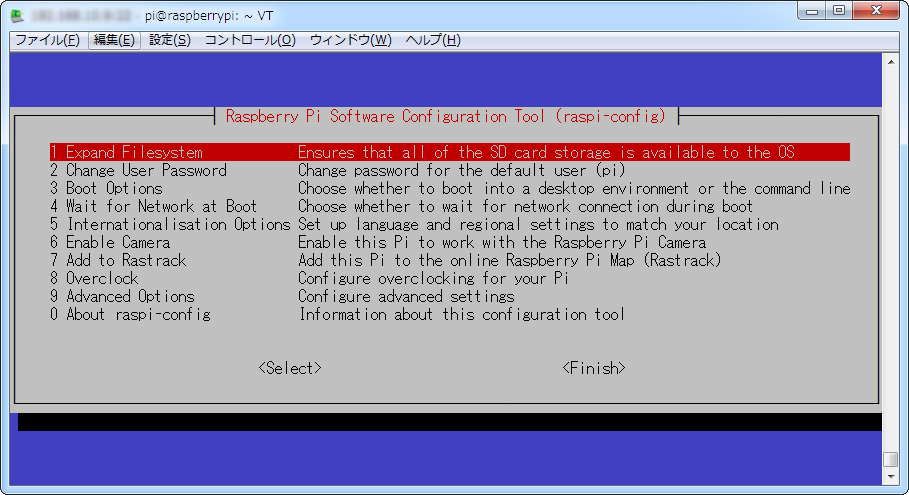Click 'Choose whether to wait for network' description
Screen dimensions: 909x495
pos(525,206)
